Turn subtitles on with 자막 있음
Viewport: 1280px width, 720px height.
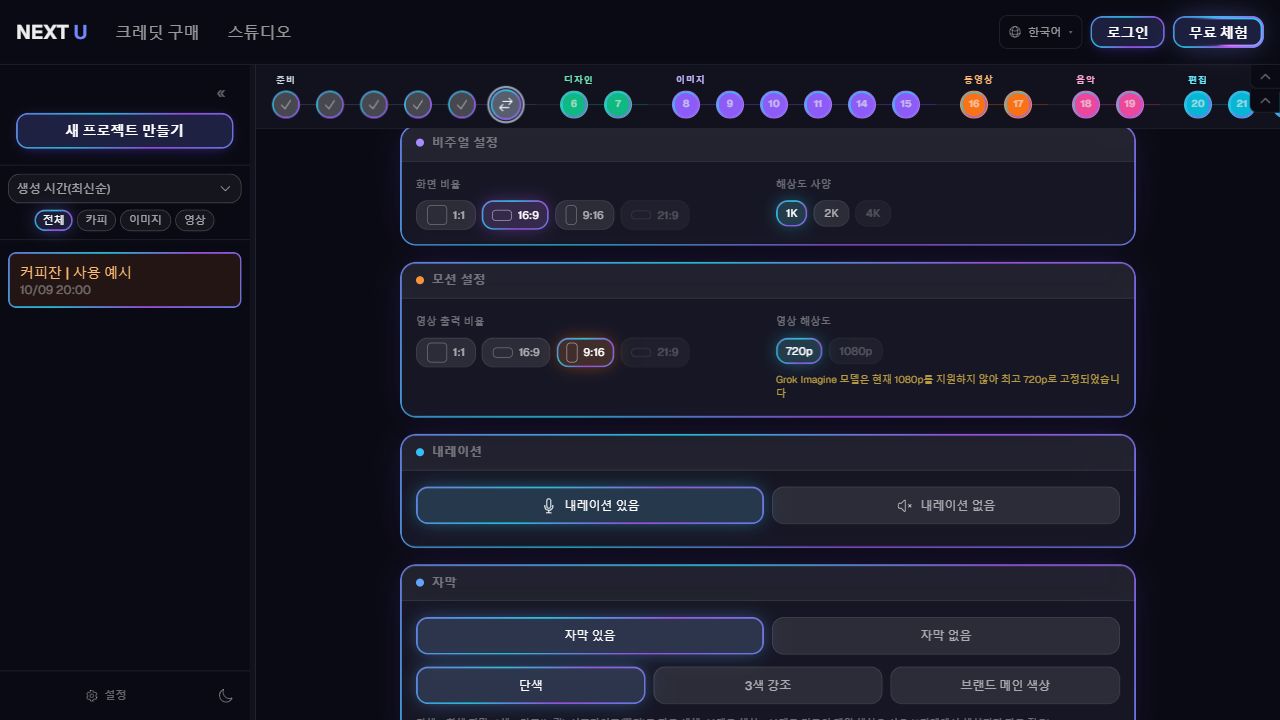(590, 636)
